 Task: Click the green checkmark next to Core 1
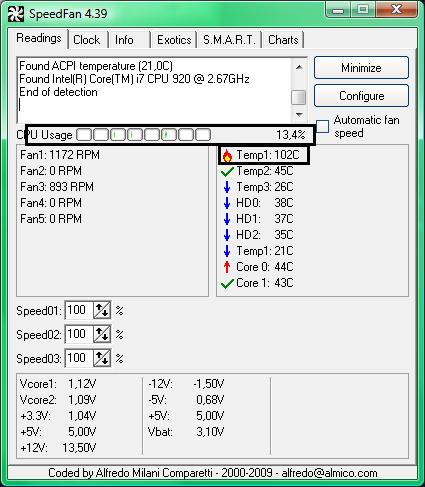(x=227, y=284)
